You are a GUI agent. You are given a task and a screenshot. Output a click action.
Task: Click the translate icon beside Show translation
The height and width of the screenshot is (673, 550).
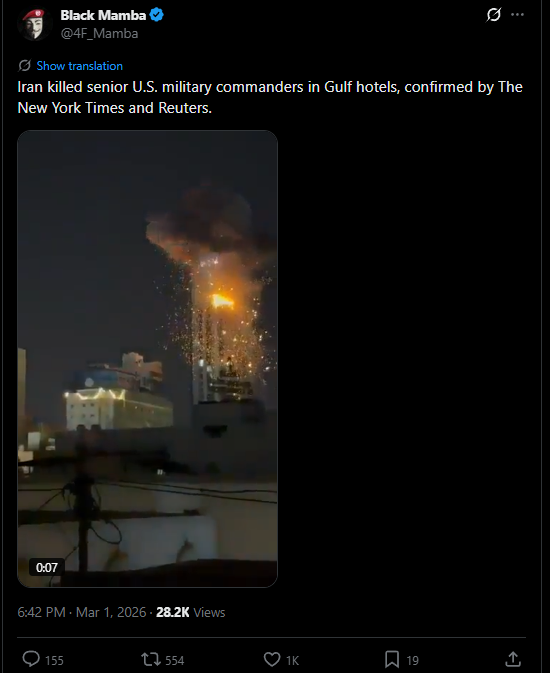coord(24,66)
